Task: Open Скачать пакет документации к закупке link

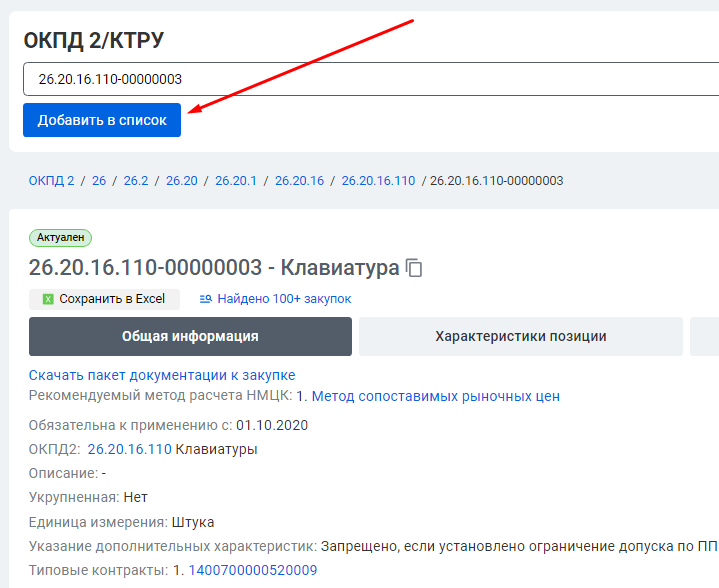Action: tap(162, 375)
